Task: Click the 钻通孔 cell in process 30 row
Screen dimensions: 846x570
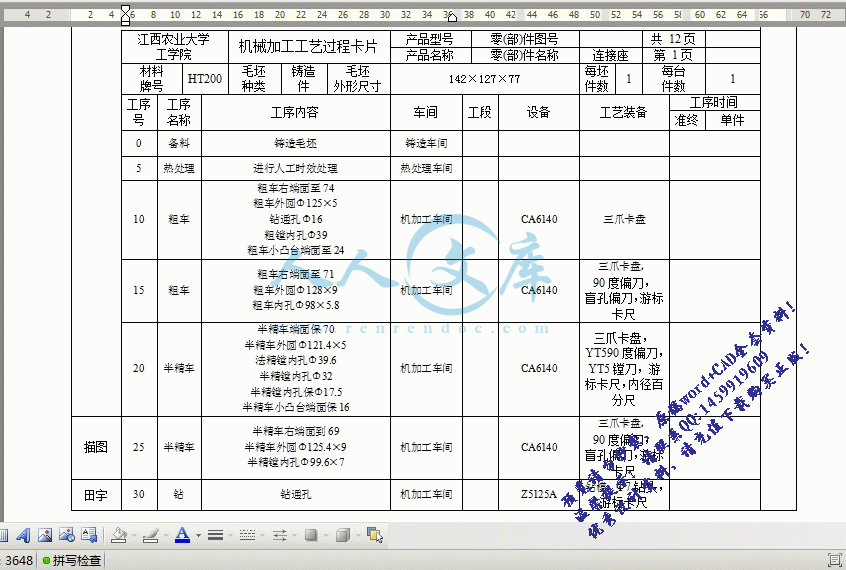Action: (295, 494)
